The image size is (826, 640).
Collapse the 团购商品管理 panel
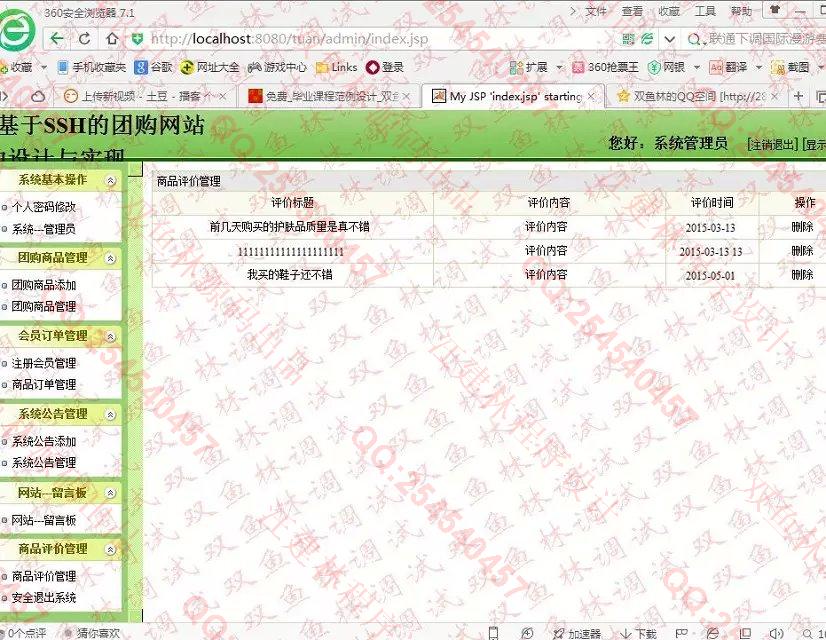pos(111,258)
